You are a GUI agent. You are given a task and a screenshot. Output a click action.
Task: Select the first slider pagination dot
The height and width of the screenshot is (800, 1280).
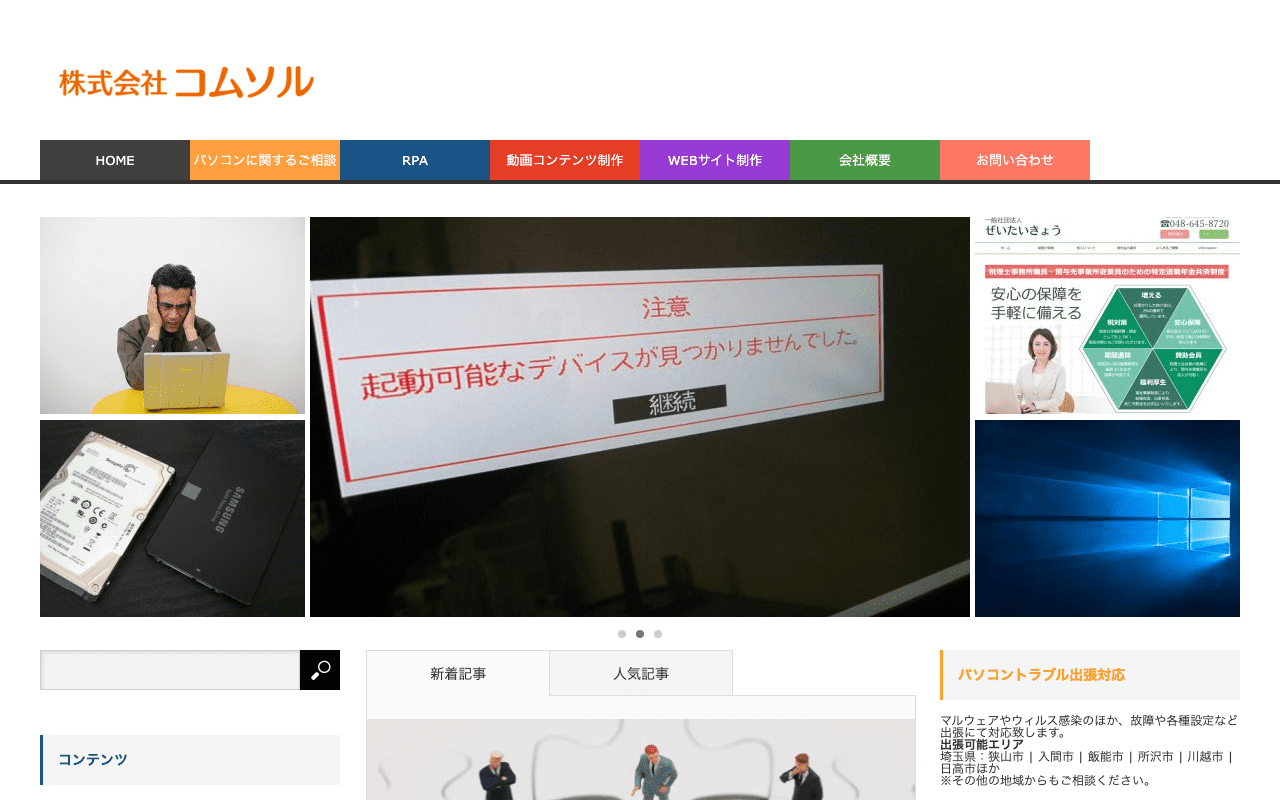622,634
